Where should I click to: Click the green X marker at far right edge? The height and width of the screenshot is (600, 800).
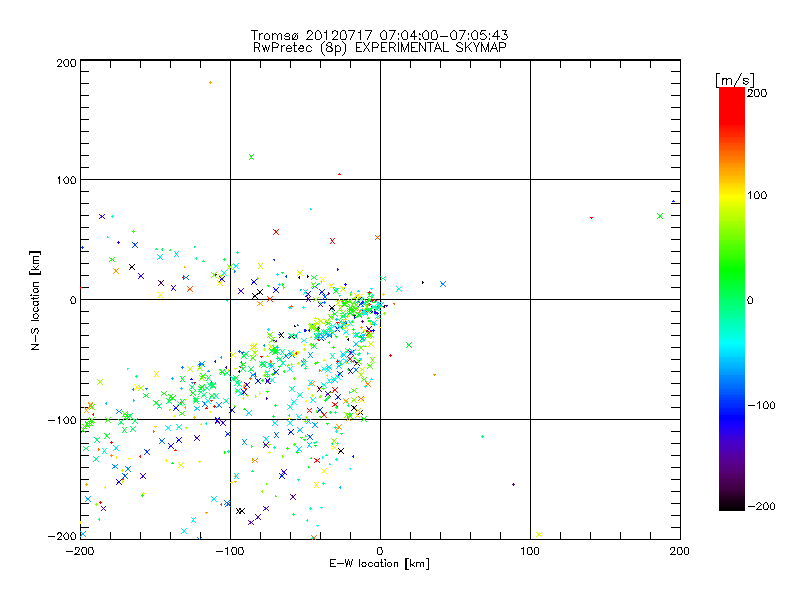(660, 216)
